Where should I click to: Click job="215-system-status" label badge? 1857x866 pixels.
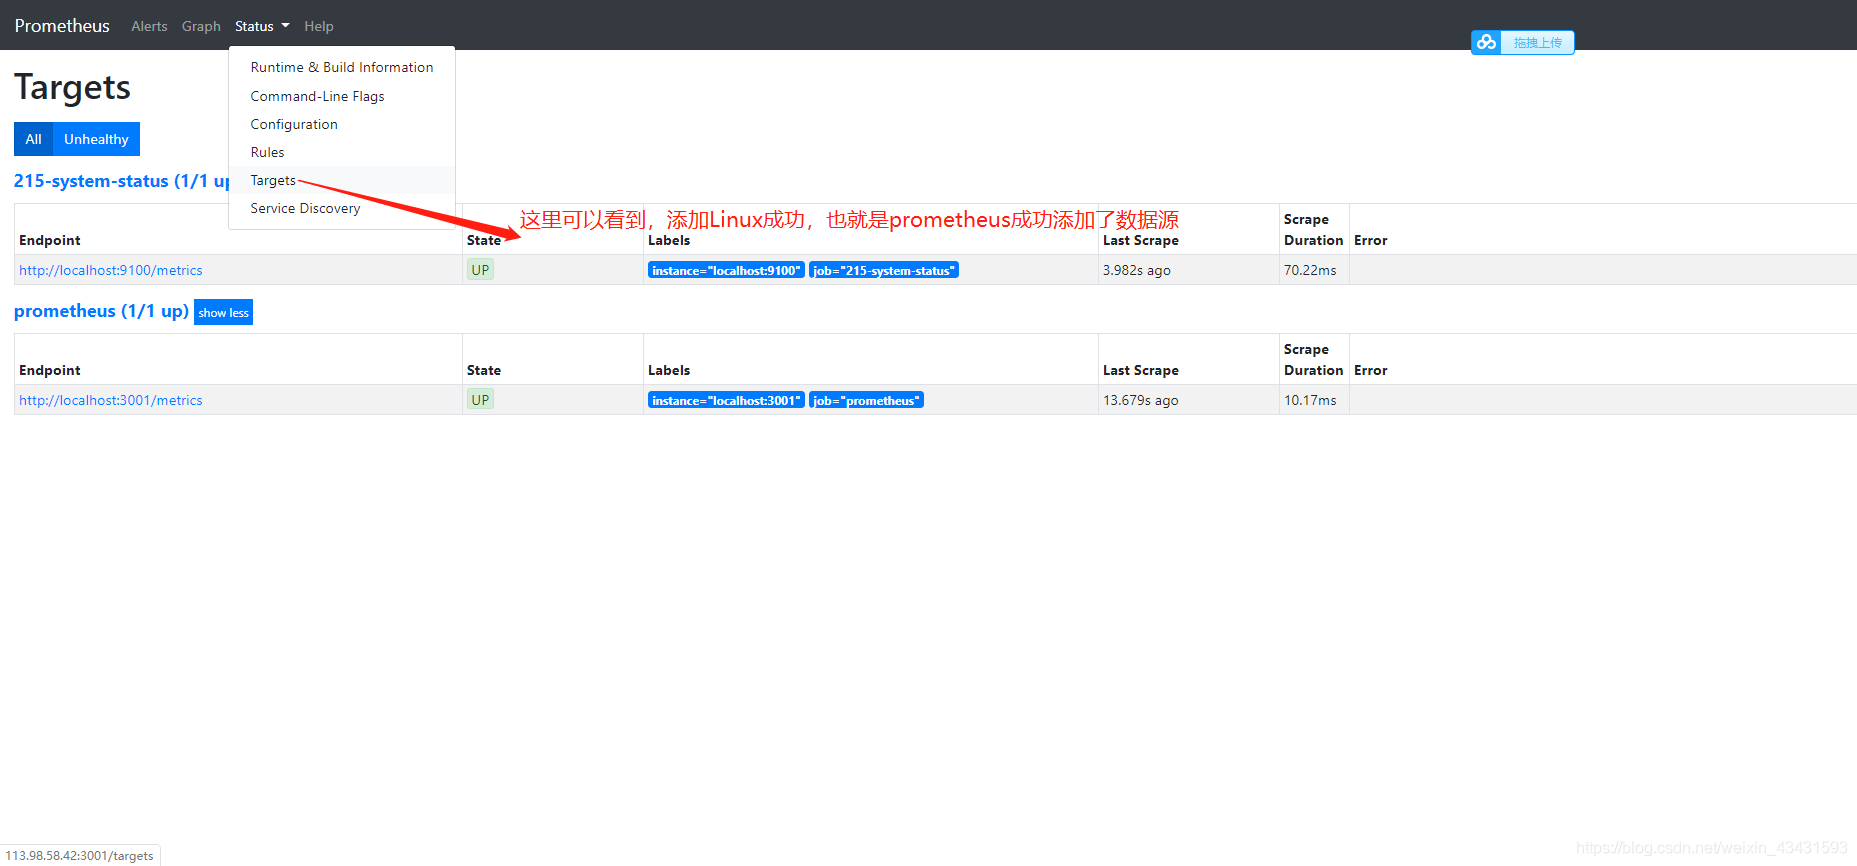coord(884,270)
